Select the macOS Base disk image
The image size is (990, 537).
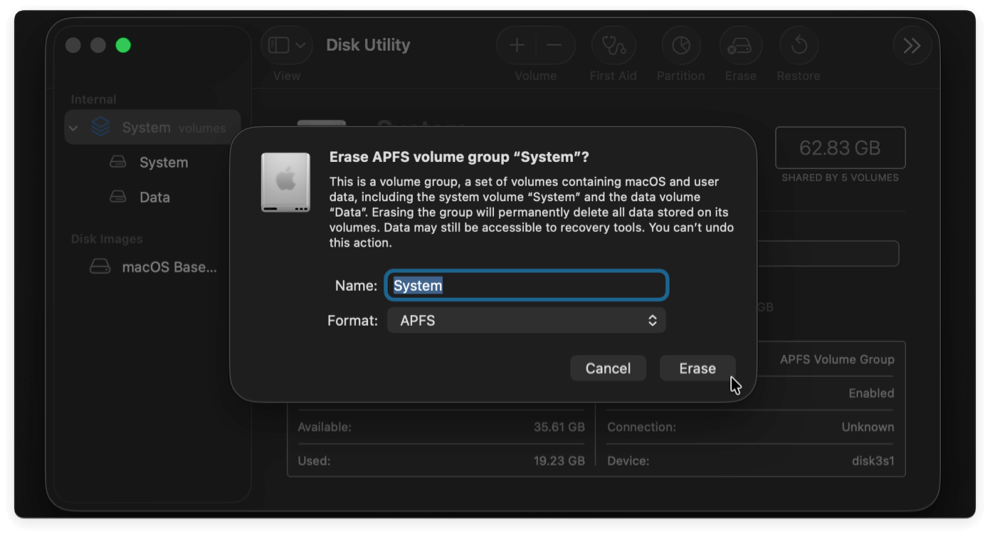pos(169,267)
